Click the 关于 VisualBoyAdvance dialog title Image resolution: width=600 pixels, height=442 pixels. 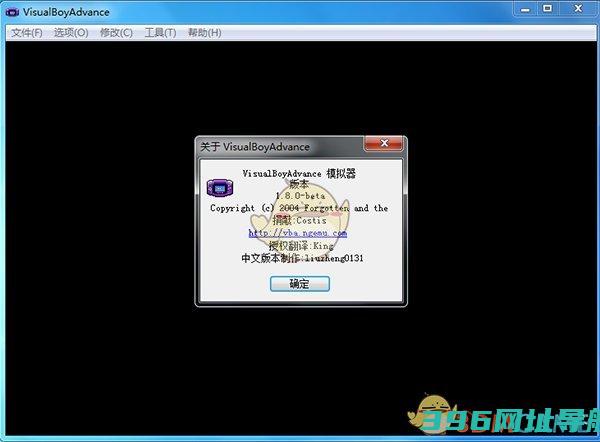tap(255, 147)
